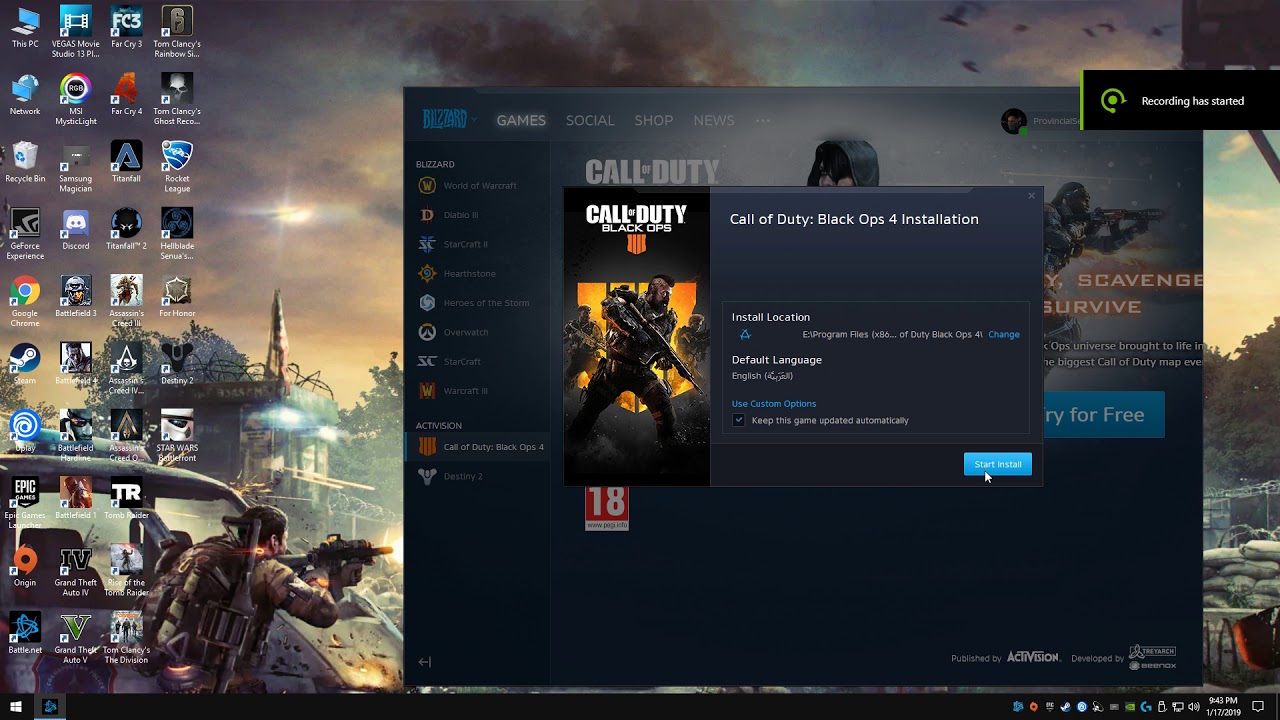This screenshot has height=720, width=1280.
Task: Open the Blizzard logo dropdown menu
Action: pyautogui.click(x=449, y=120)
